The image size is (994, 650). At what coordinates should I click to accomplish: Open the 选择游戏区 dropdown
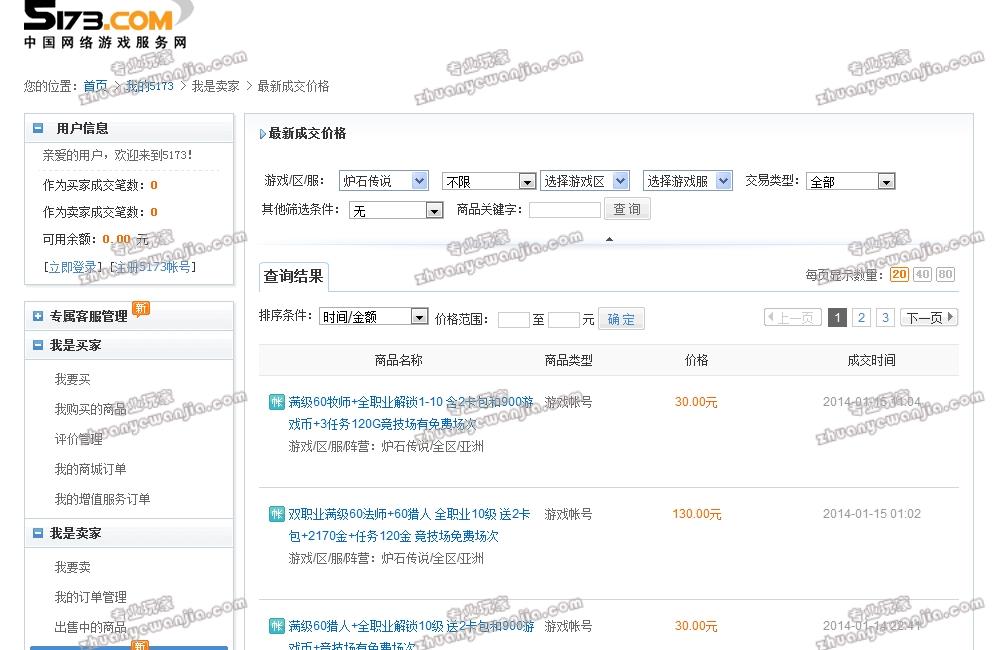pyautogui.click(x=584, y=181)
